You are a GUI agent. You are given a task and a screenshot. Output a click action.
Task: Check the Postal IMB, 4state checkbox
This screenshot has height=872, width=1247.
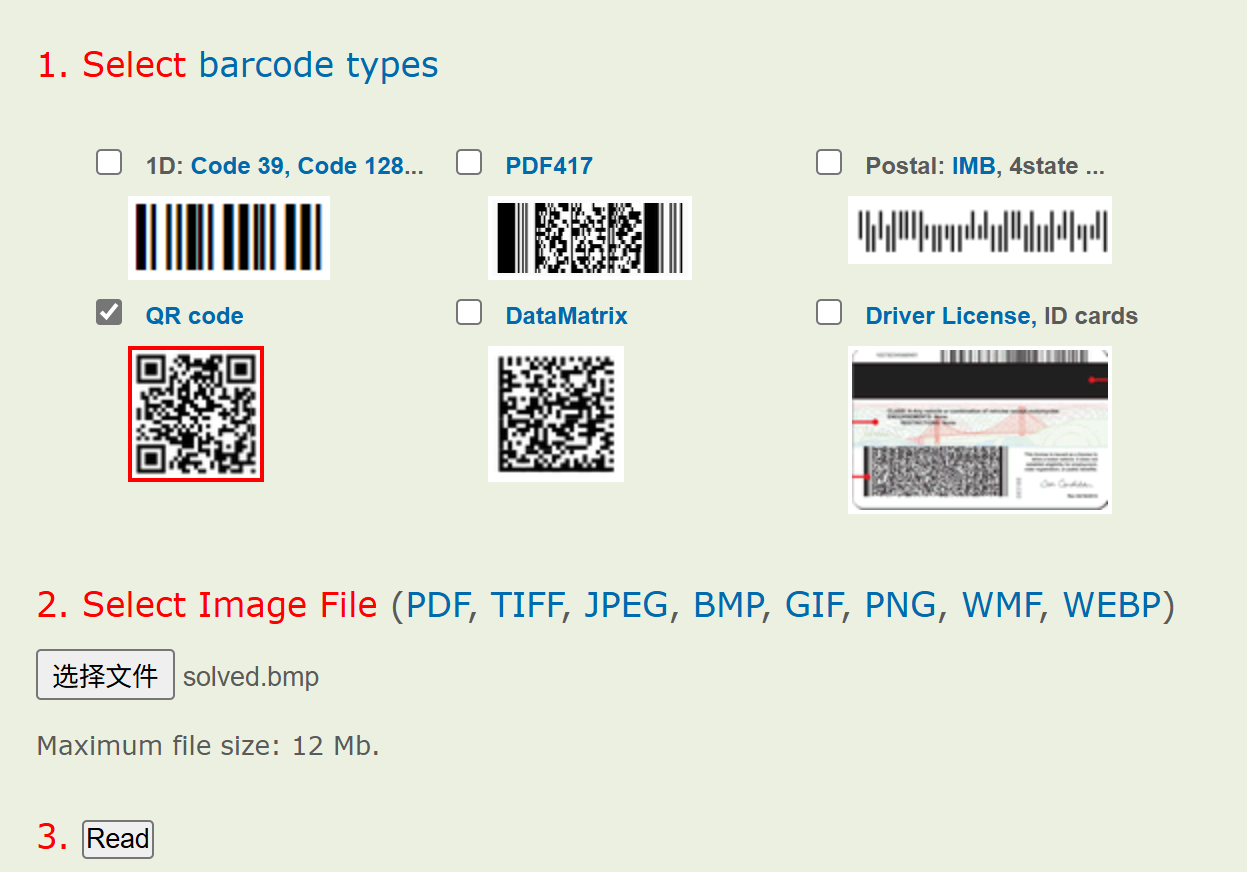(829, 162)
